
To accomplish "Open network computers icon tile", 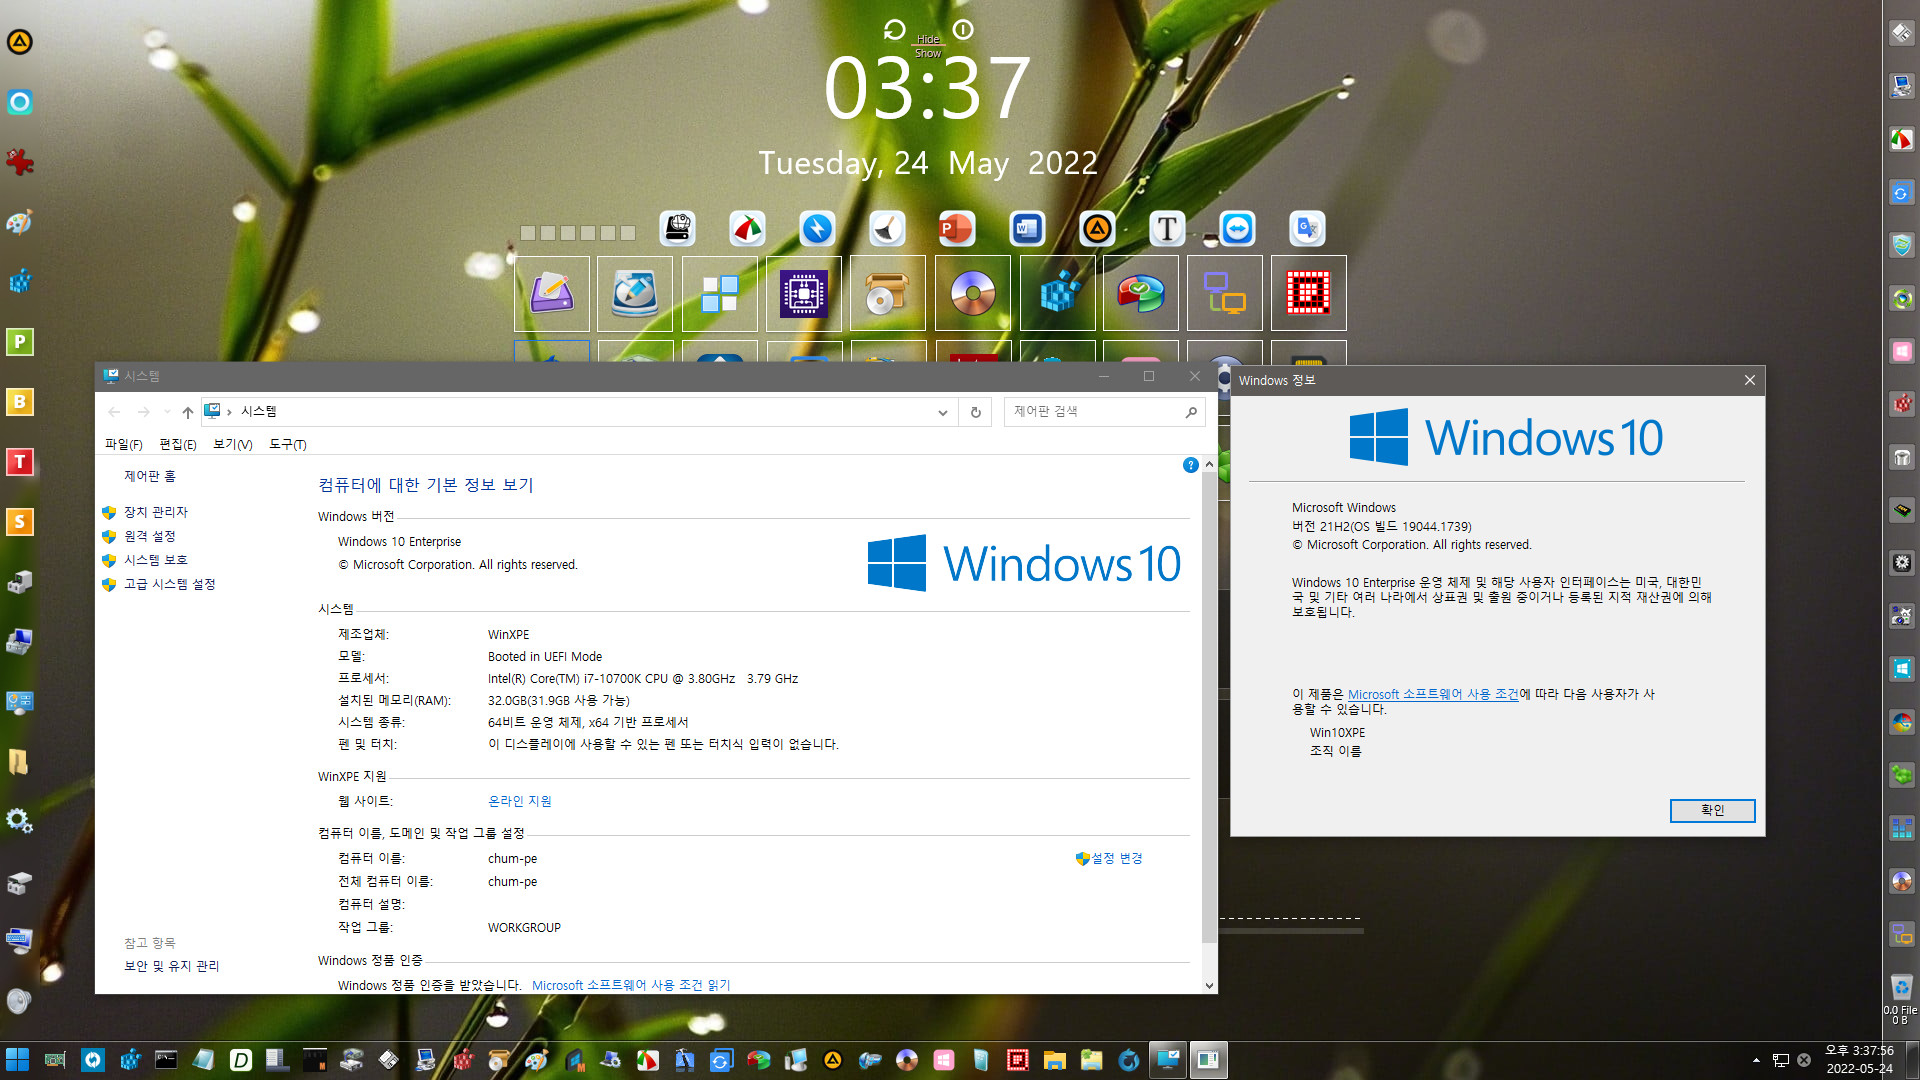I will (x=1225, y=293).
